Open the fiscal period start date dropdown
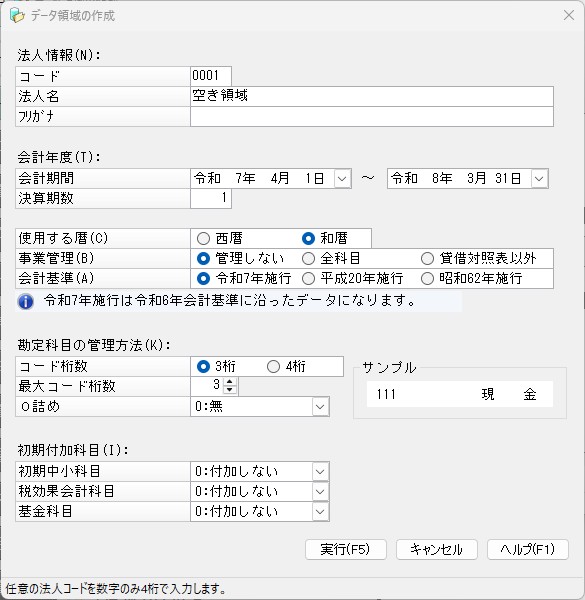Viewport: 585px width, 600px height. point(342,179)
